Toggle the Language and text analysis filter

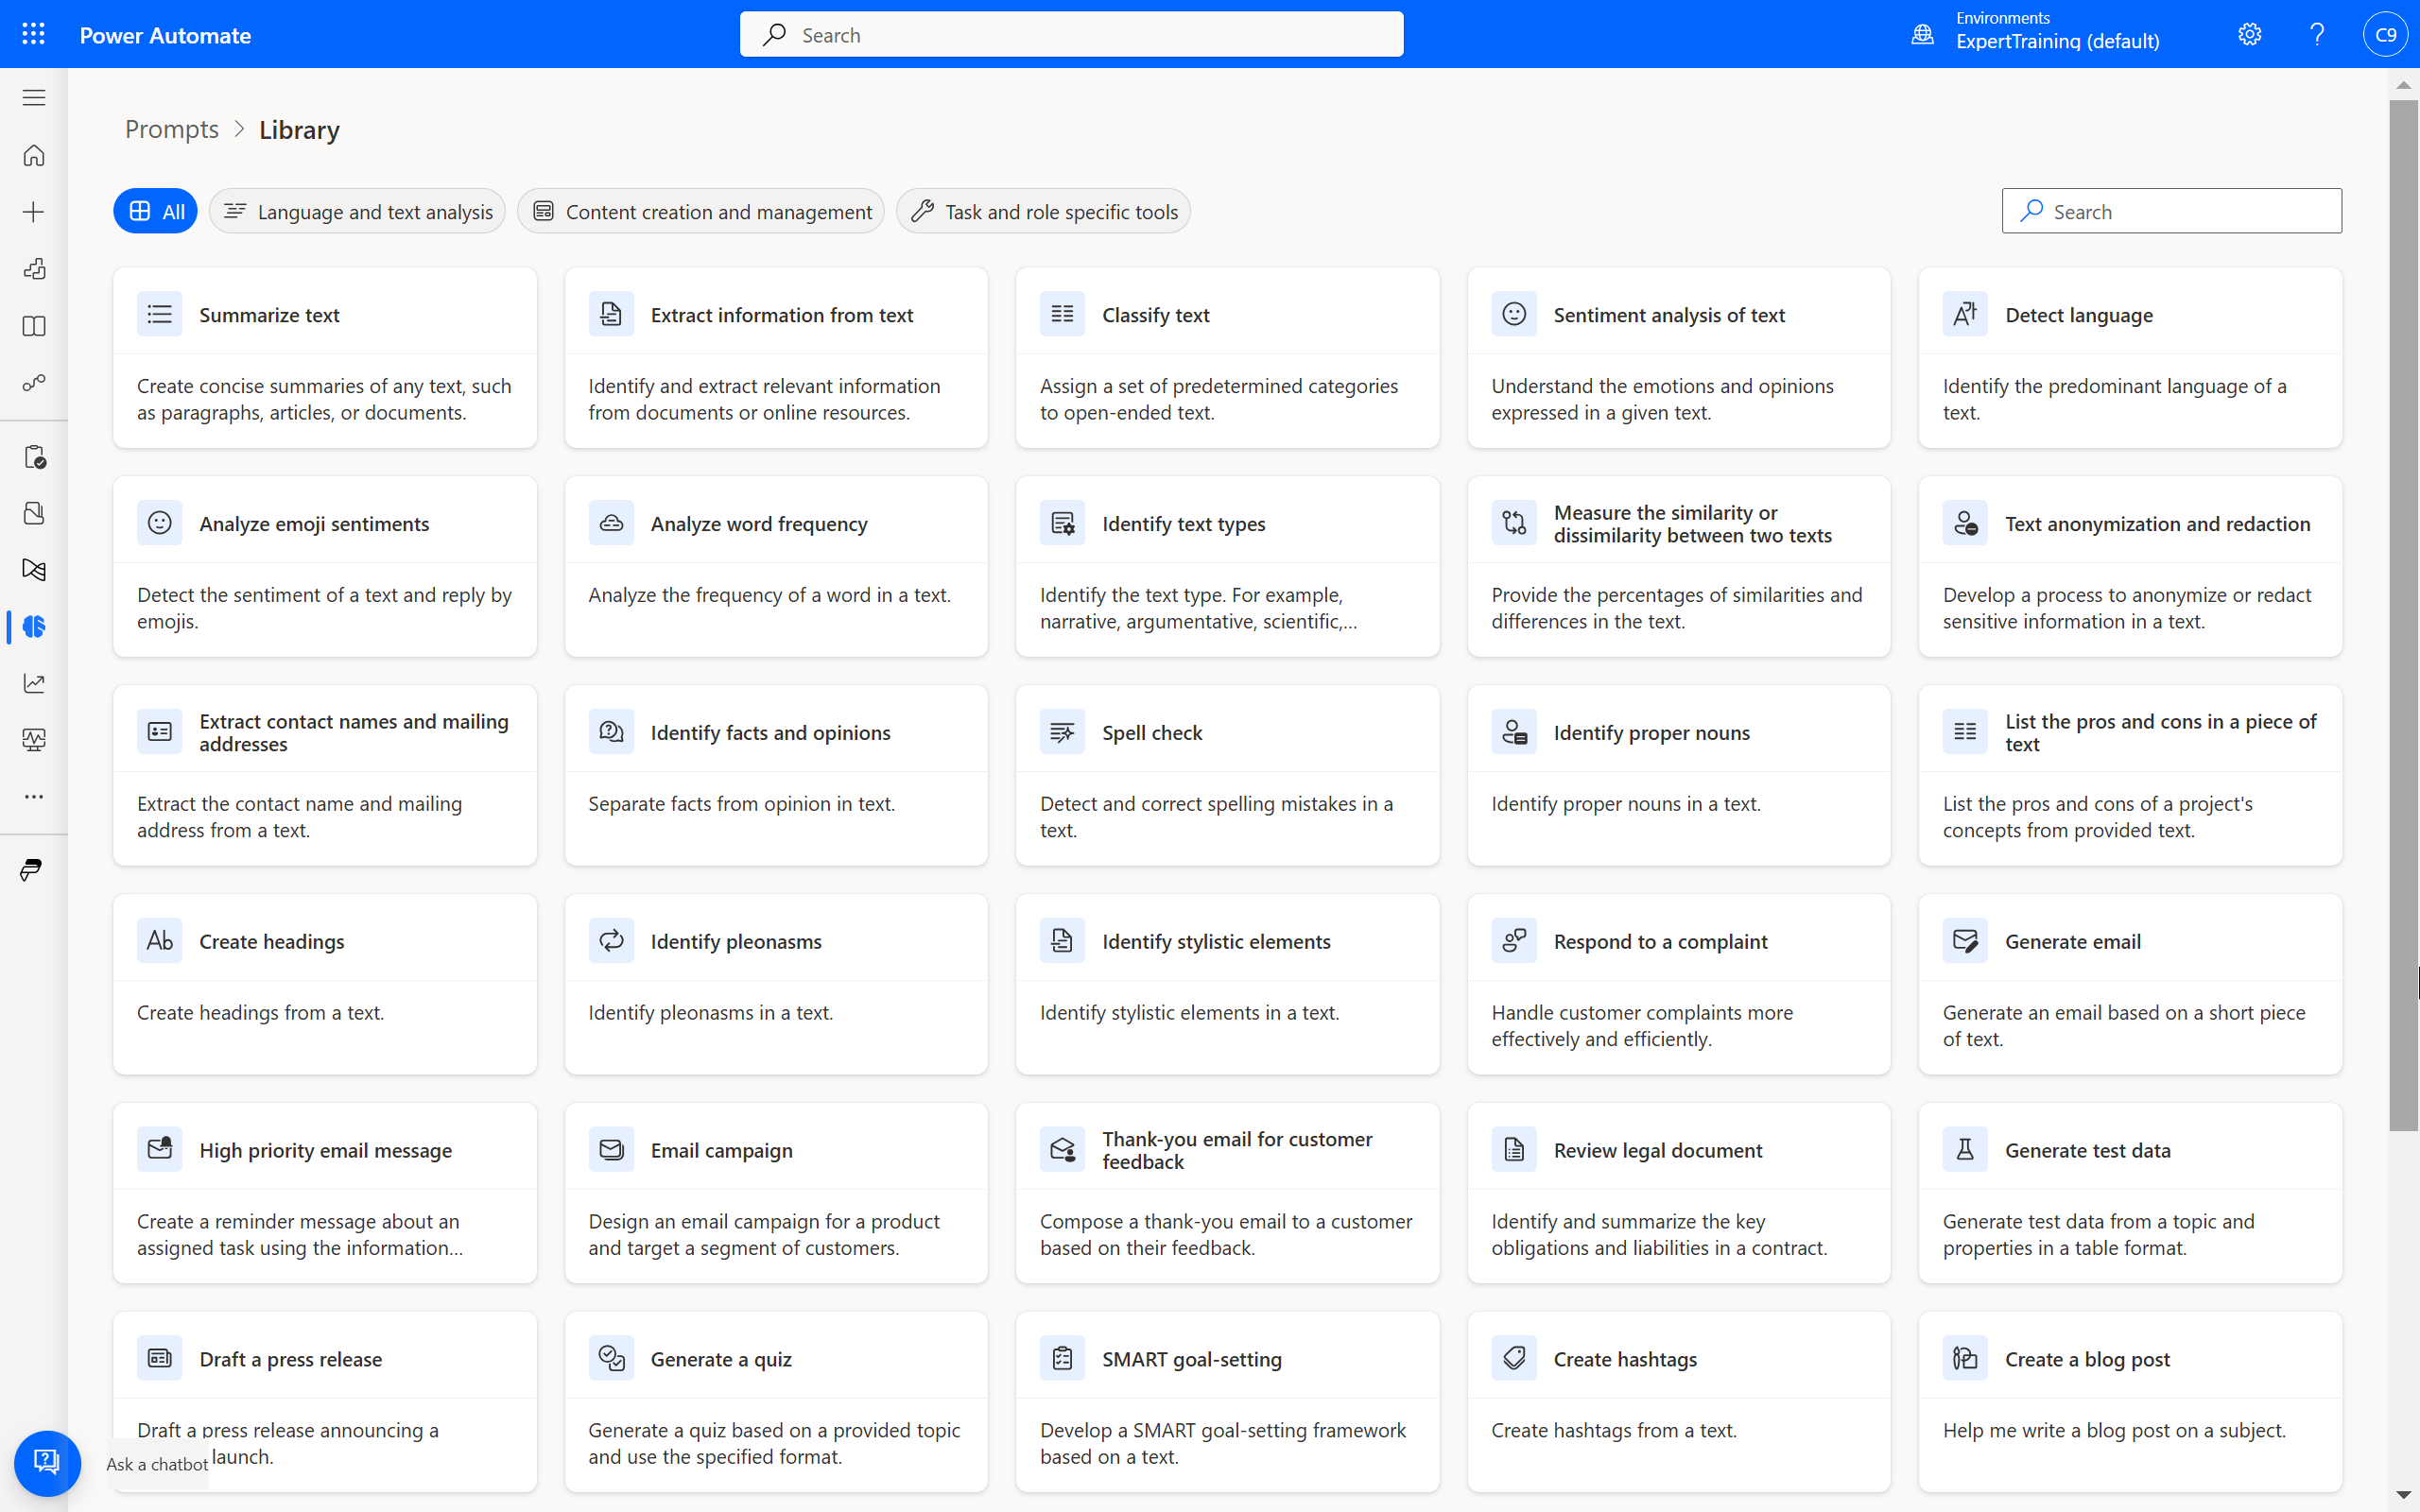tap(356, 211)
